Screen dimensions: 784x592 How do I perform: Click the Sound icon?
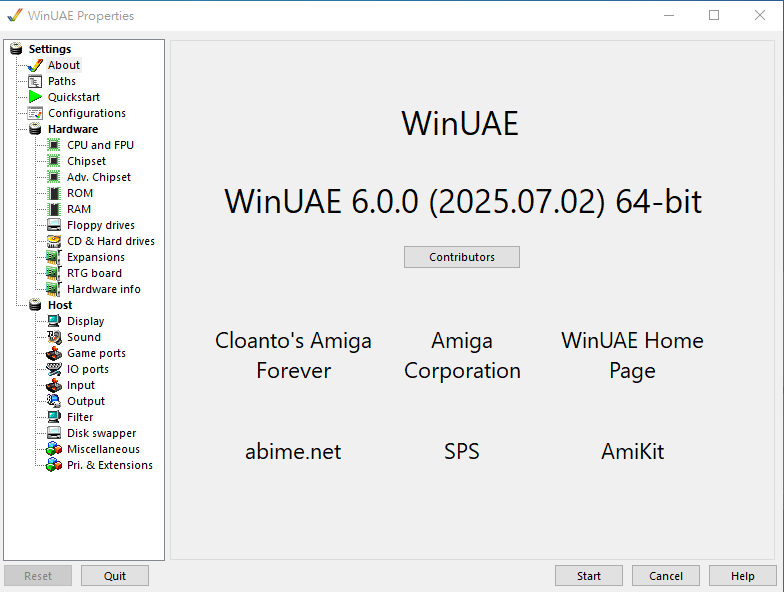click(x=54, y=337)
